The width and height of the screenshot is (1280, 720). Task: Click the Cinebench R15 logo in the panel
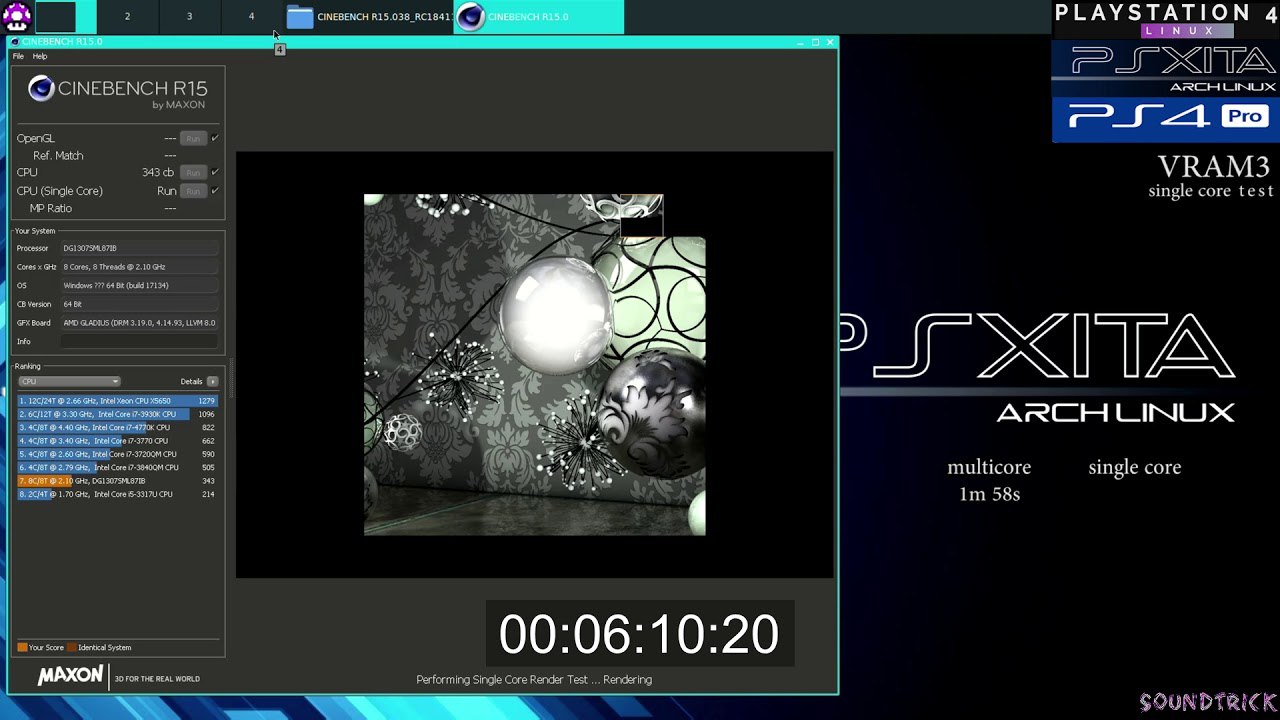point(118,92)
